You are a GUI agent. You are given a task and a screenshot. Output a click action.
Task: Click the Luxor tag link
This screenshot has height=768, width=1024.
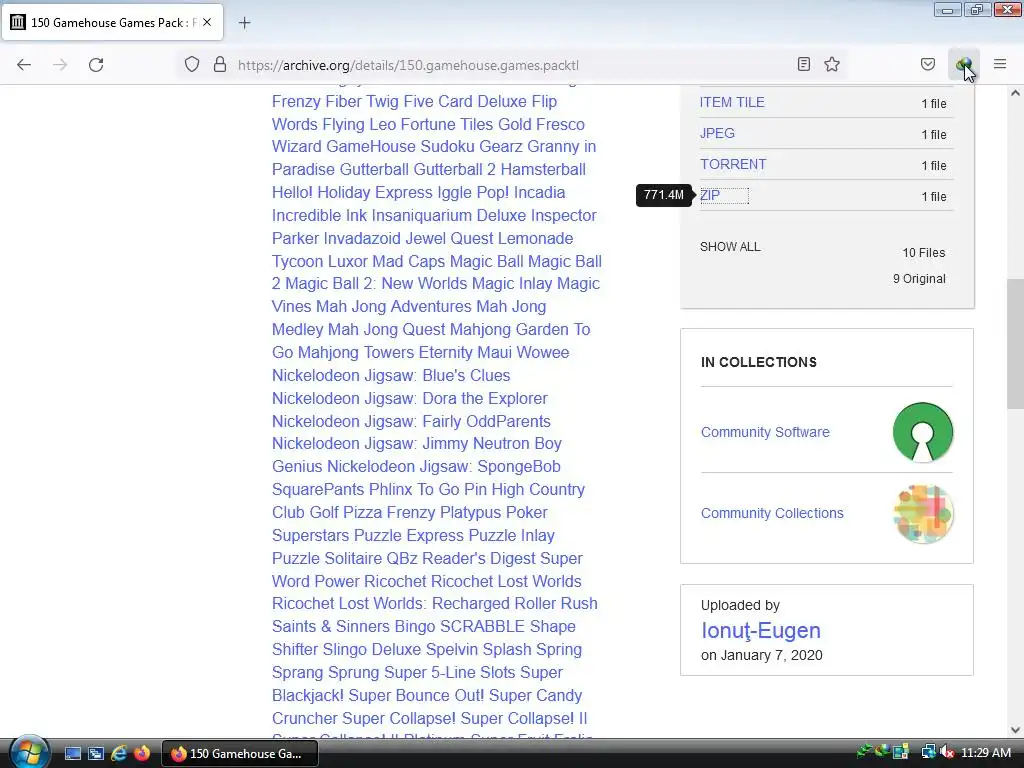click(x=347, y=261)
